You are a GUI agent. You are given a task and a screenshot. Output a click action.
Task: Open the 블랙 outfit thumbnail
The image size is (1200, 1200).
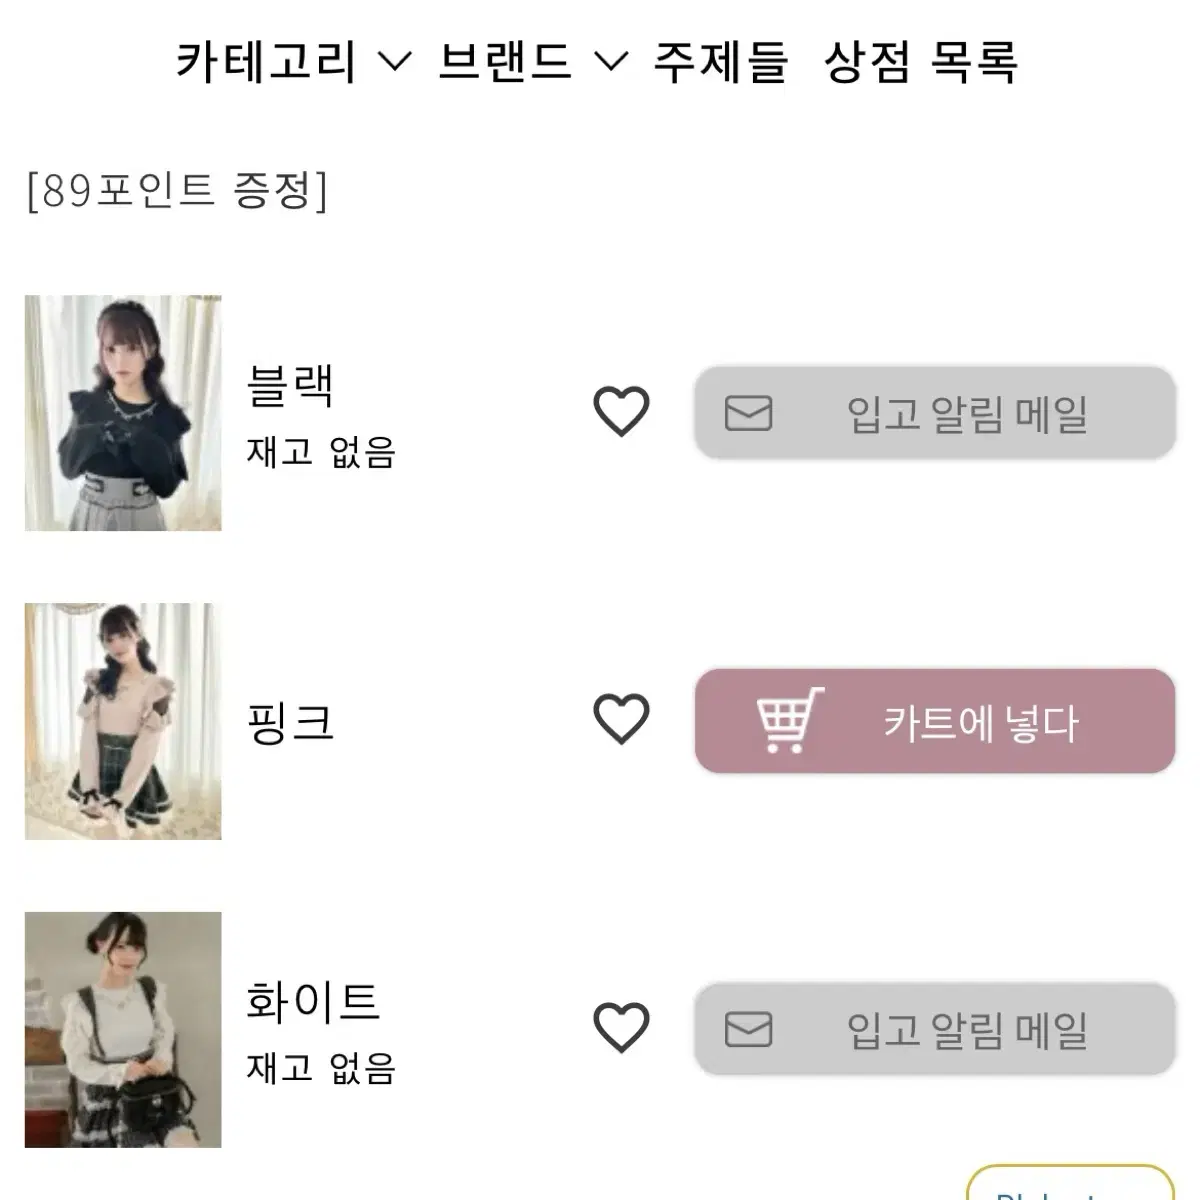123,413
